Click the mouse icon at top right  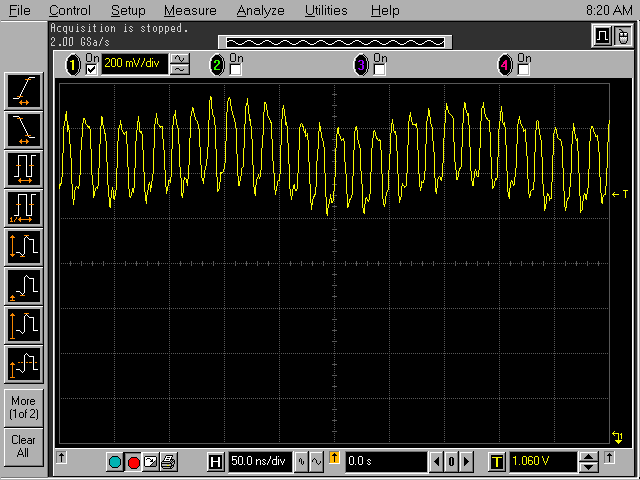point(622,36)
